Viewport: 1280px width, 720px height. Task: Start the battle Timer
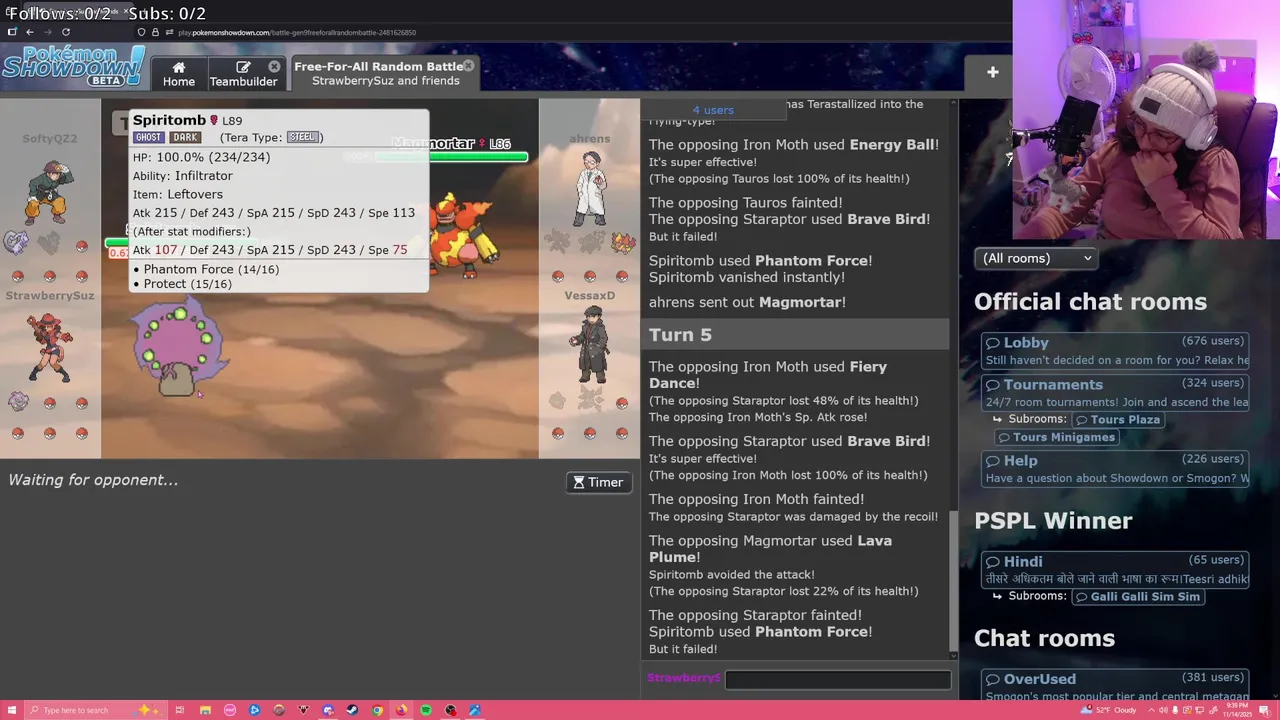(598, 482)
